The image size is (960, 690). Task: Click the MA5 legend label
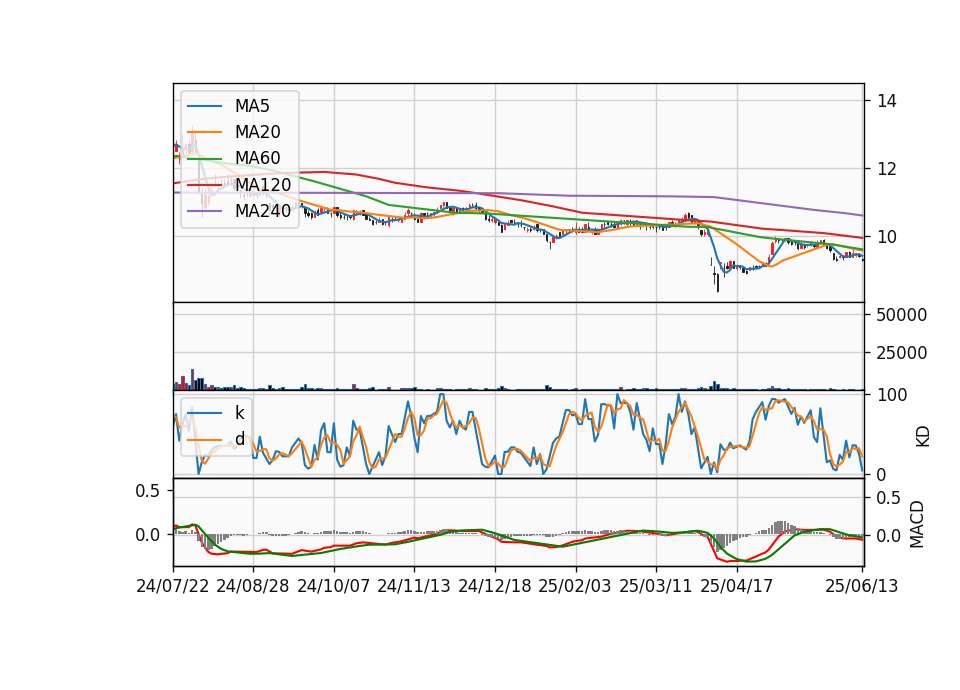[252, 106]
